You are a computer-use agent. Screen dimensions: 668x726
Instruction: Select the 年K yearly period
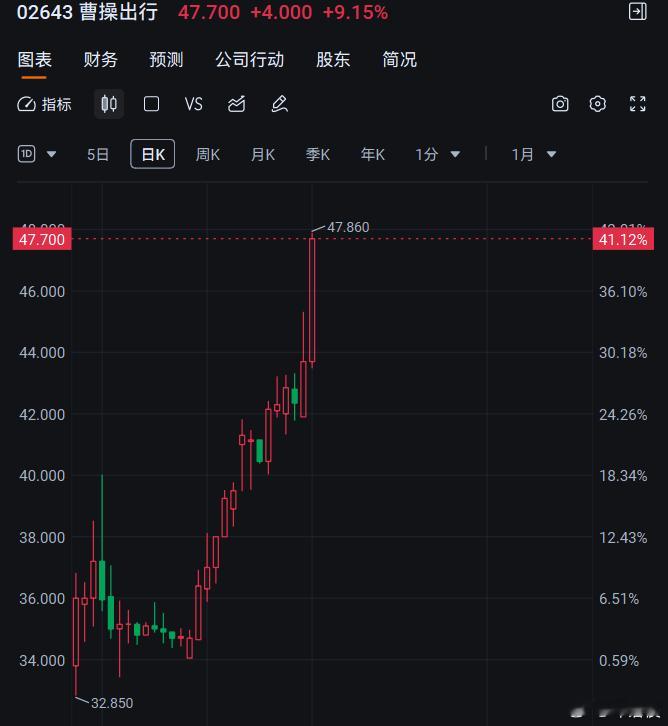[x=373, y=154]
